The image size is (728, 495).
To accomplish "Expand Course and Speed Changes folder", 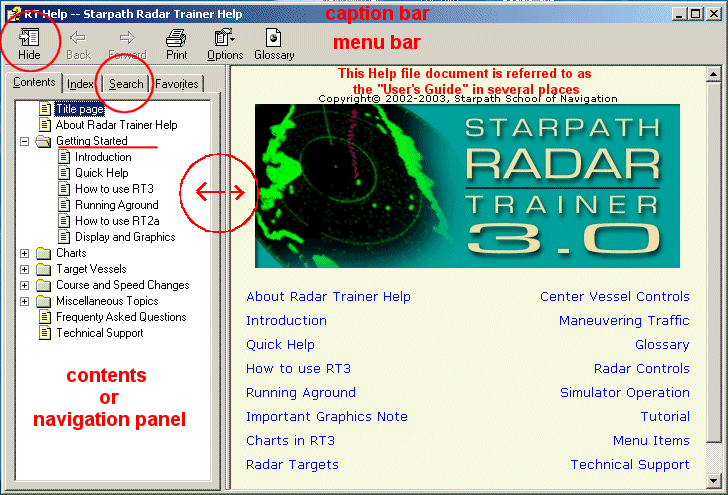I will pos(25,285).
